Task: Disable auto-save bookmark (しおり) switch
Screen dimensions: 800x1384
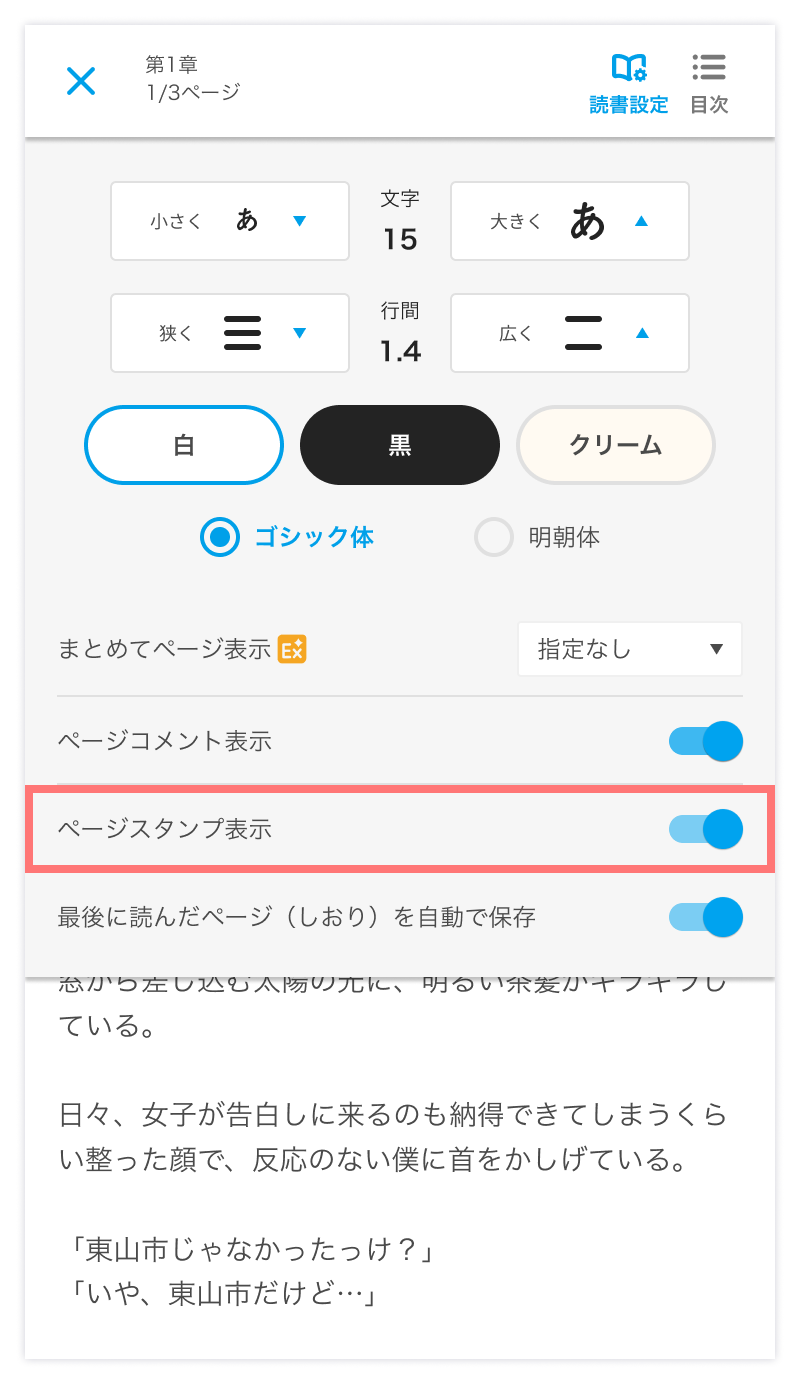Action: [706, 917]
